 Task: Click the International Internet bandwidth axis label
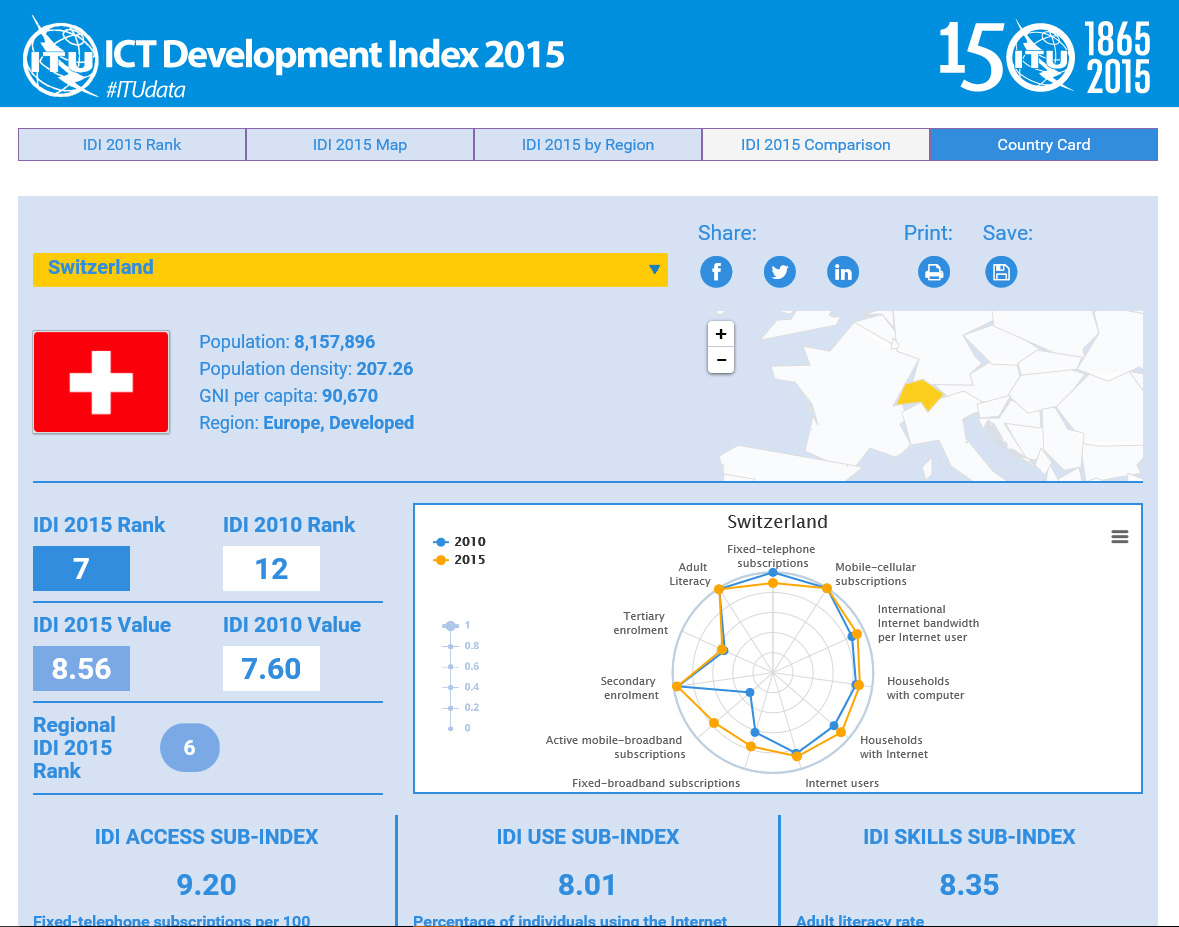928,623
